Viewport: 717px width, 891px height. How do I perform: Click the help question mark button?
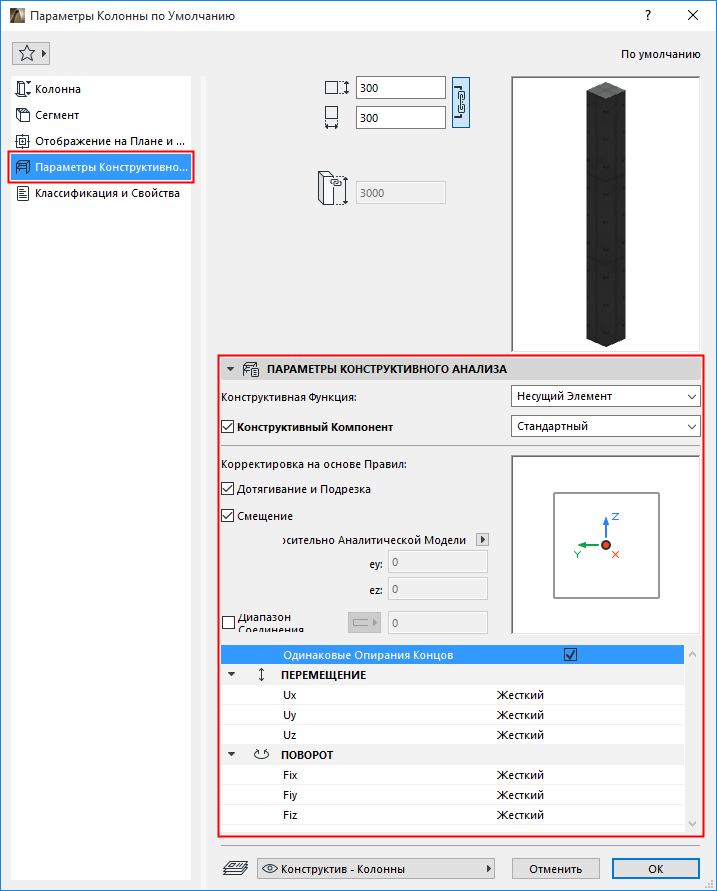(648, 15)
